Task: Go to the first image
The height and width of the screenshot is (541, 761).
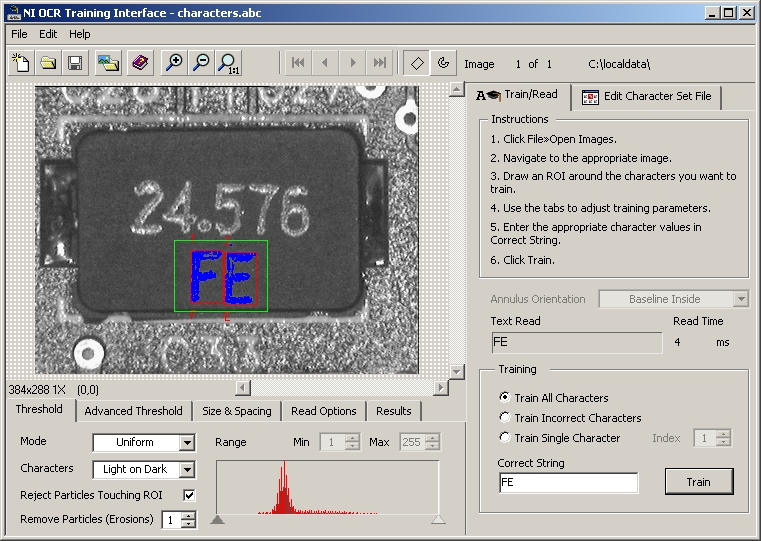Action: [x=298, y=63]
